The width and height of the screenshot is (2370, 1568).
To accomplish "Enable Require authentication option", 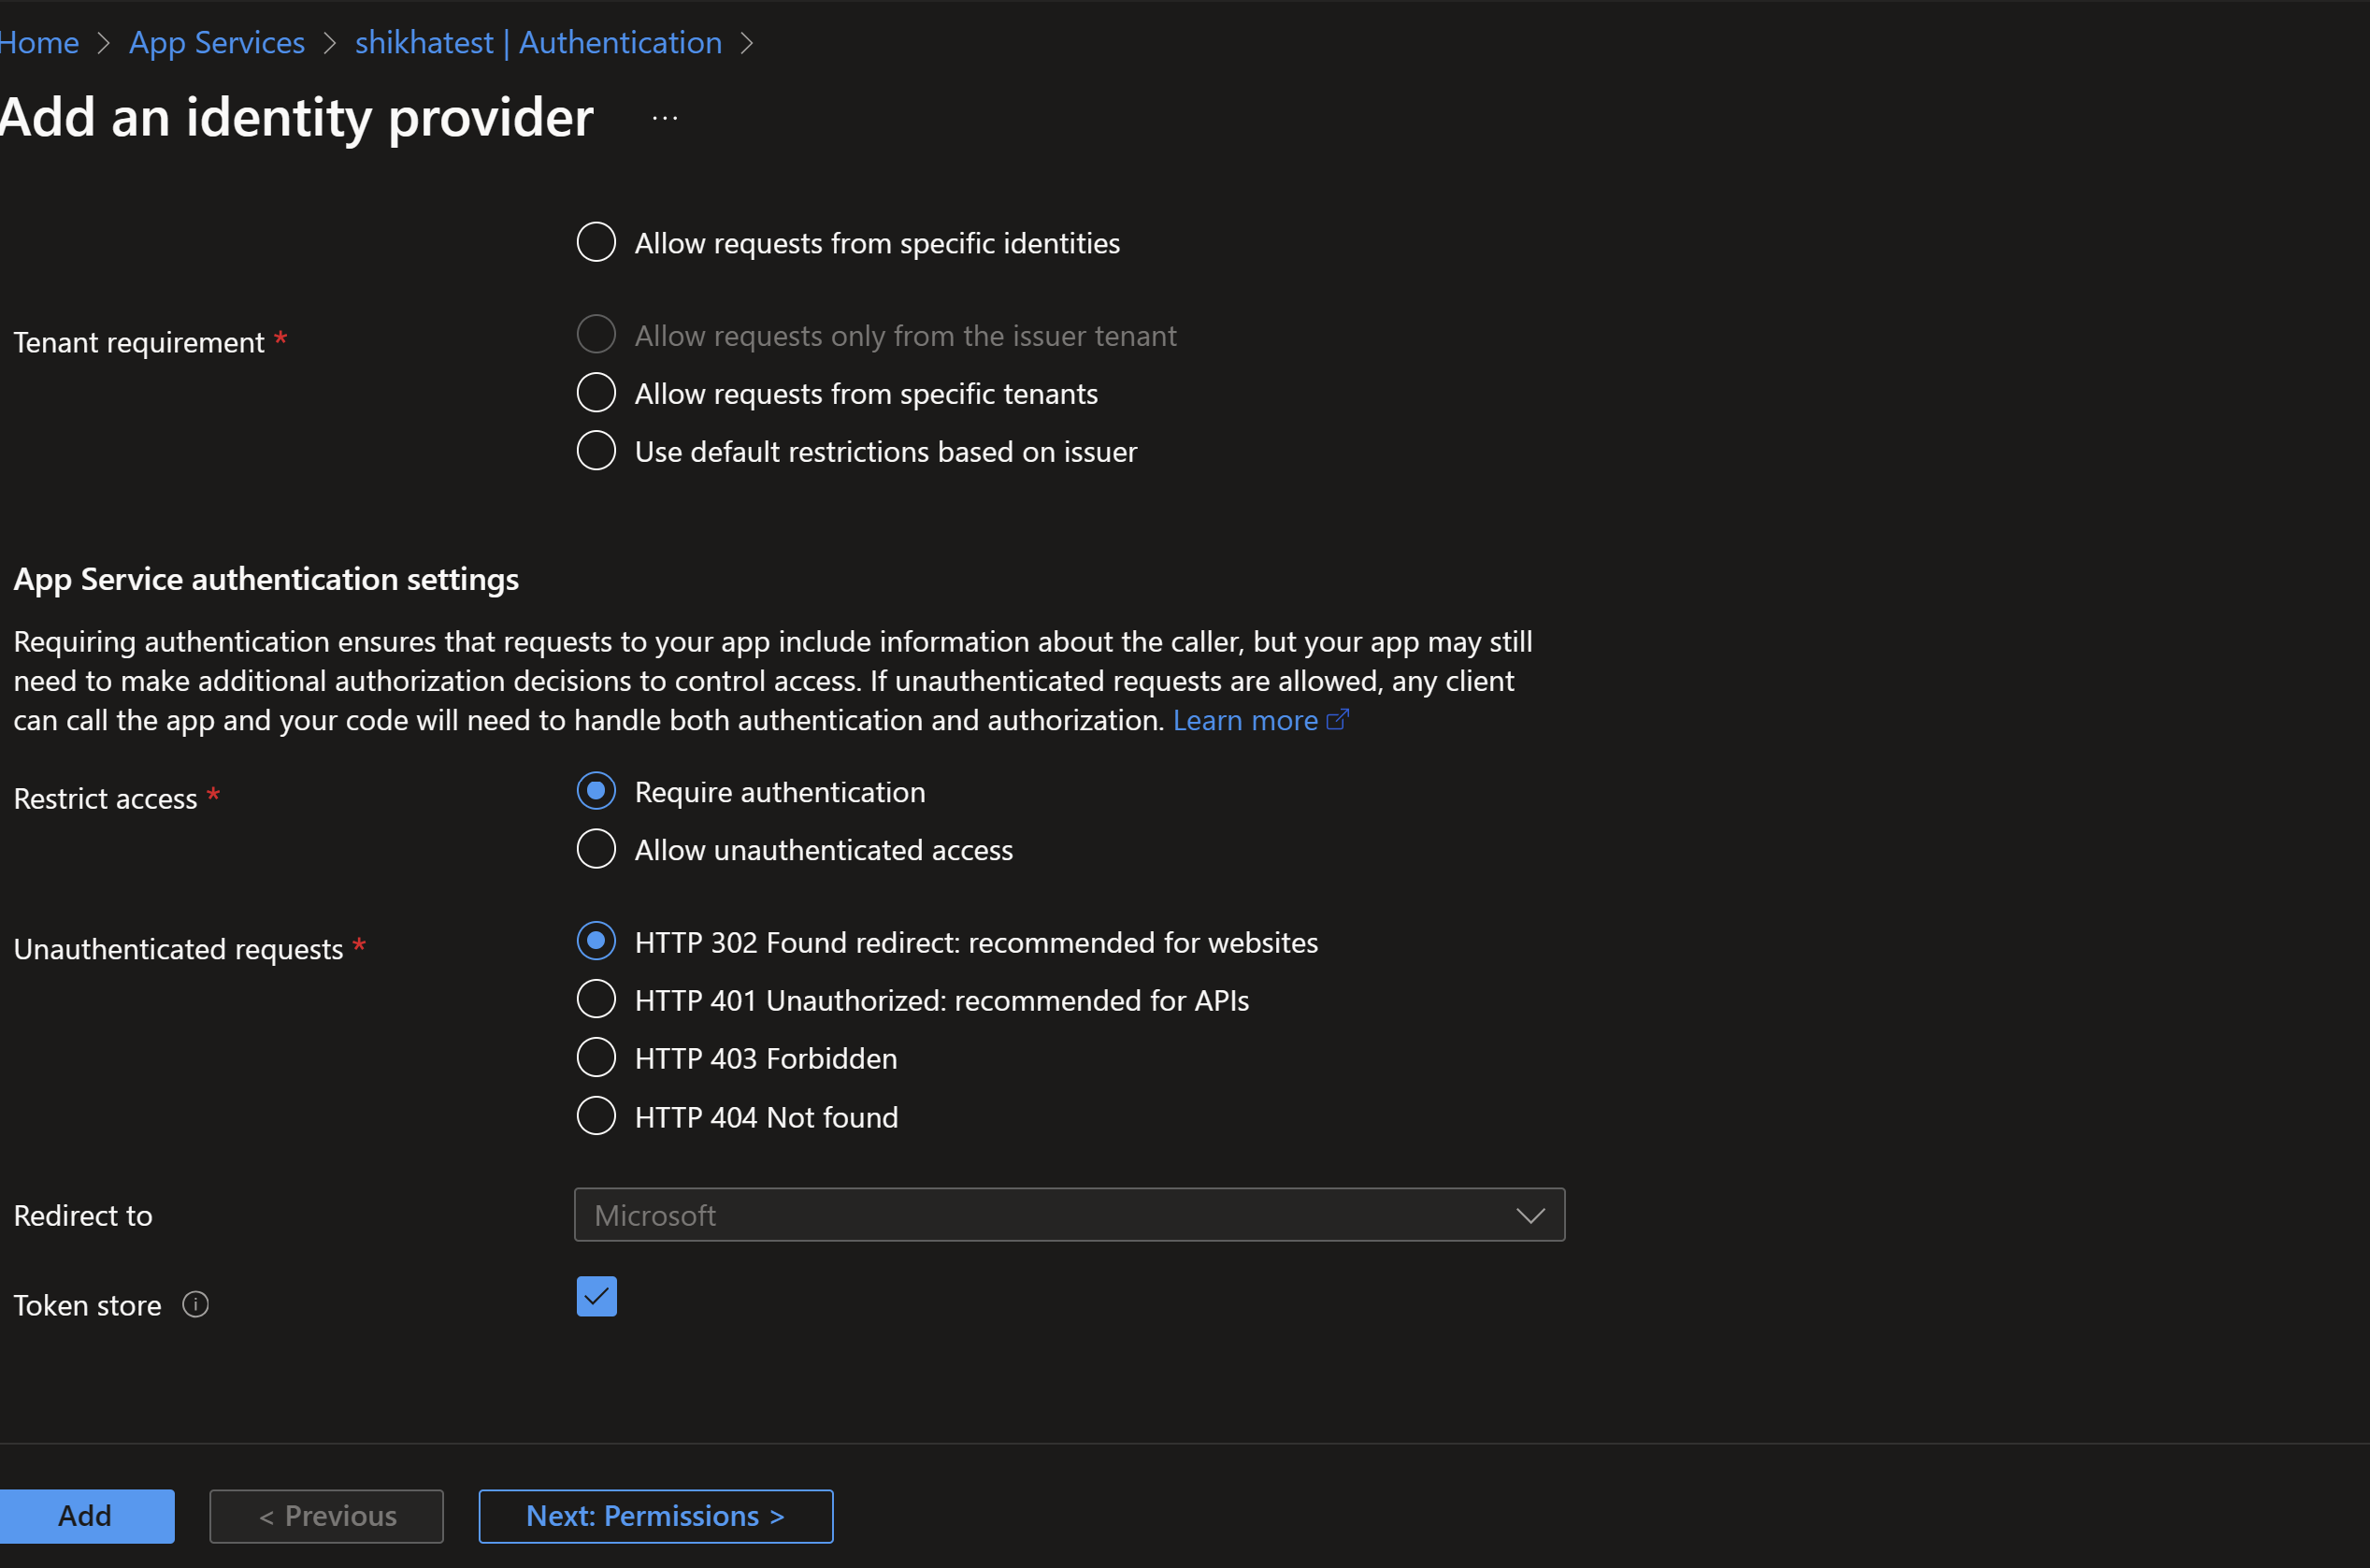I will (596, 790).
